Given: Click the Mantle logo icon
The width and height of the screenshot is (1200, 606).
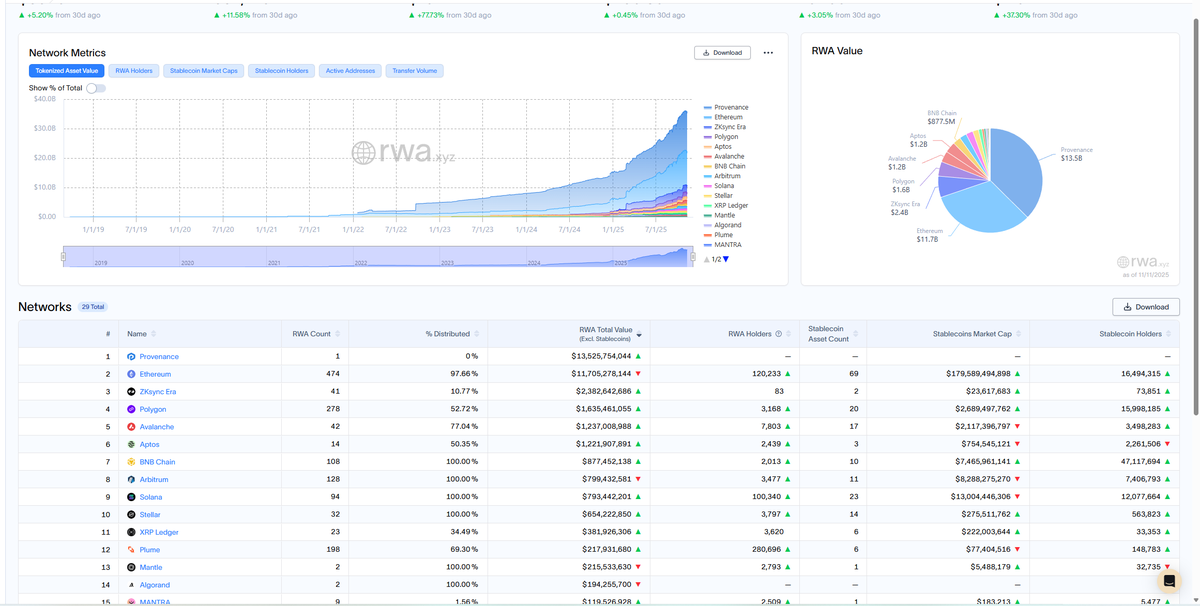Looking at the screenshot, I should [131, 567].
